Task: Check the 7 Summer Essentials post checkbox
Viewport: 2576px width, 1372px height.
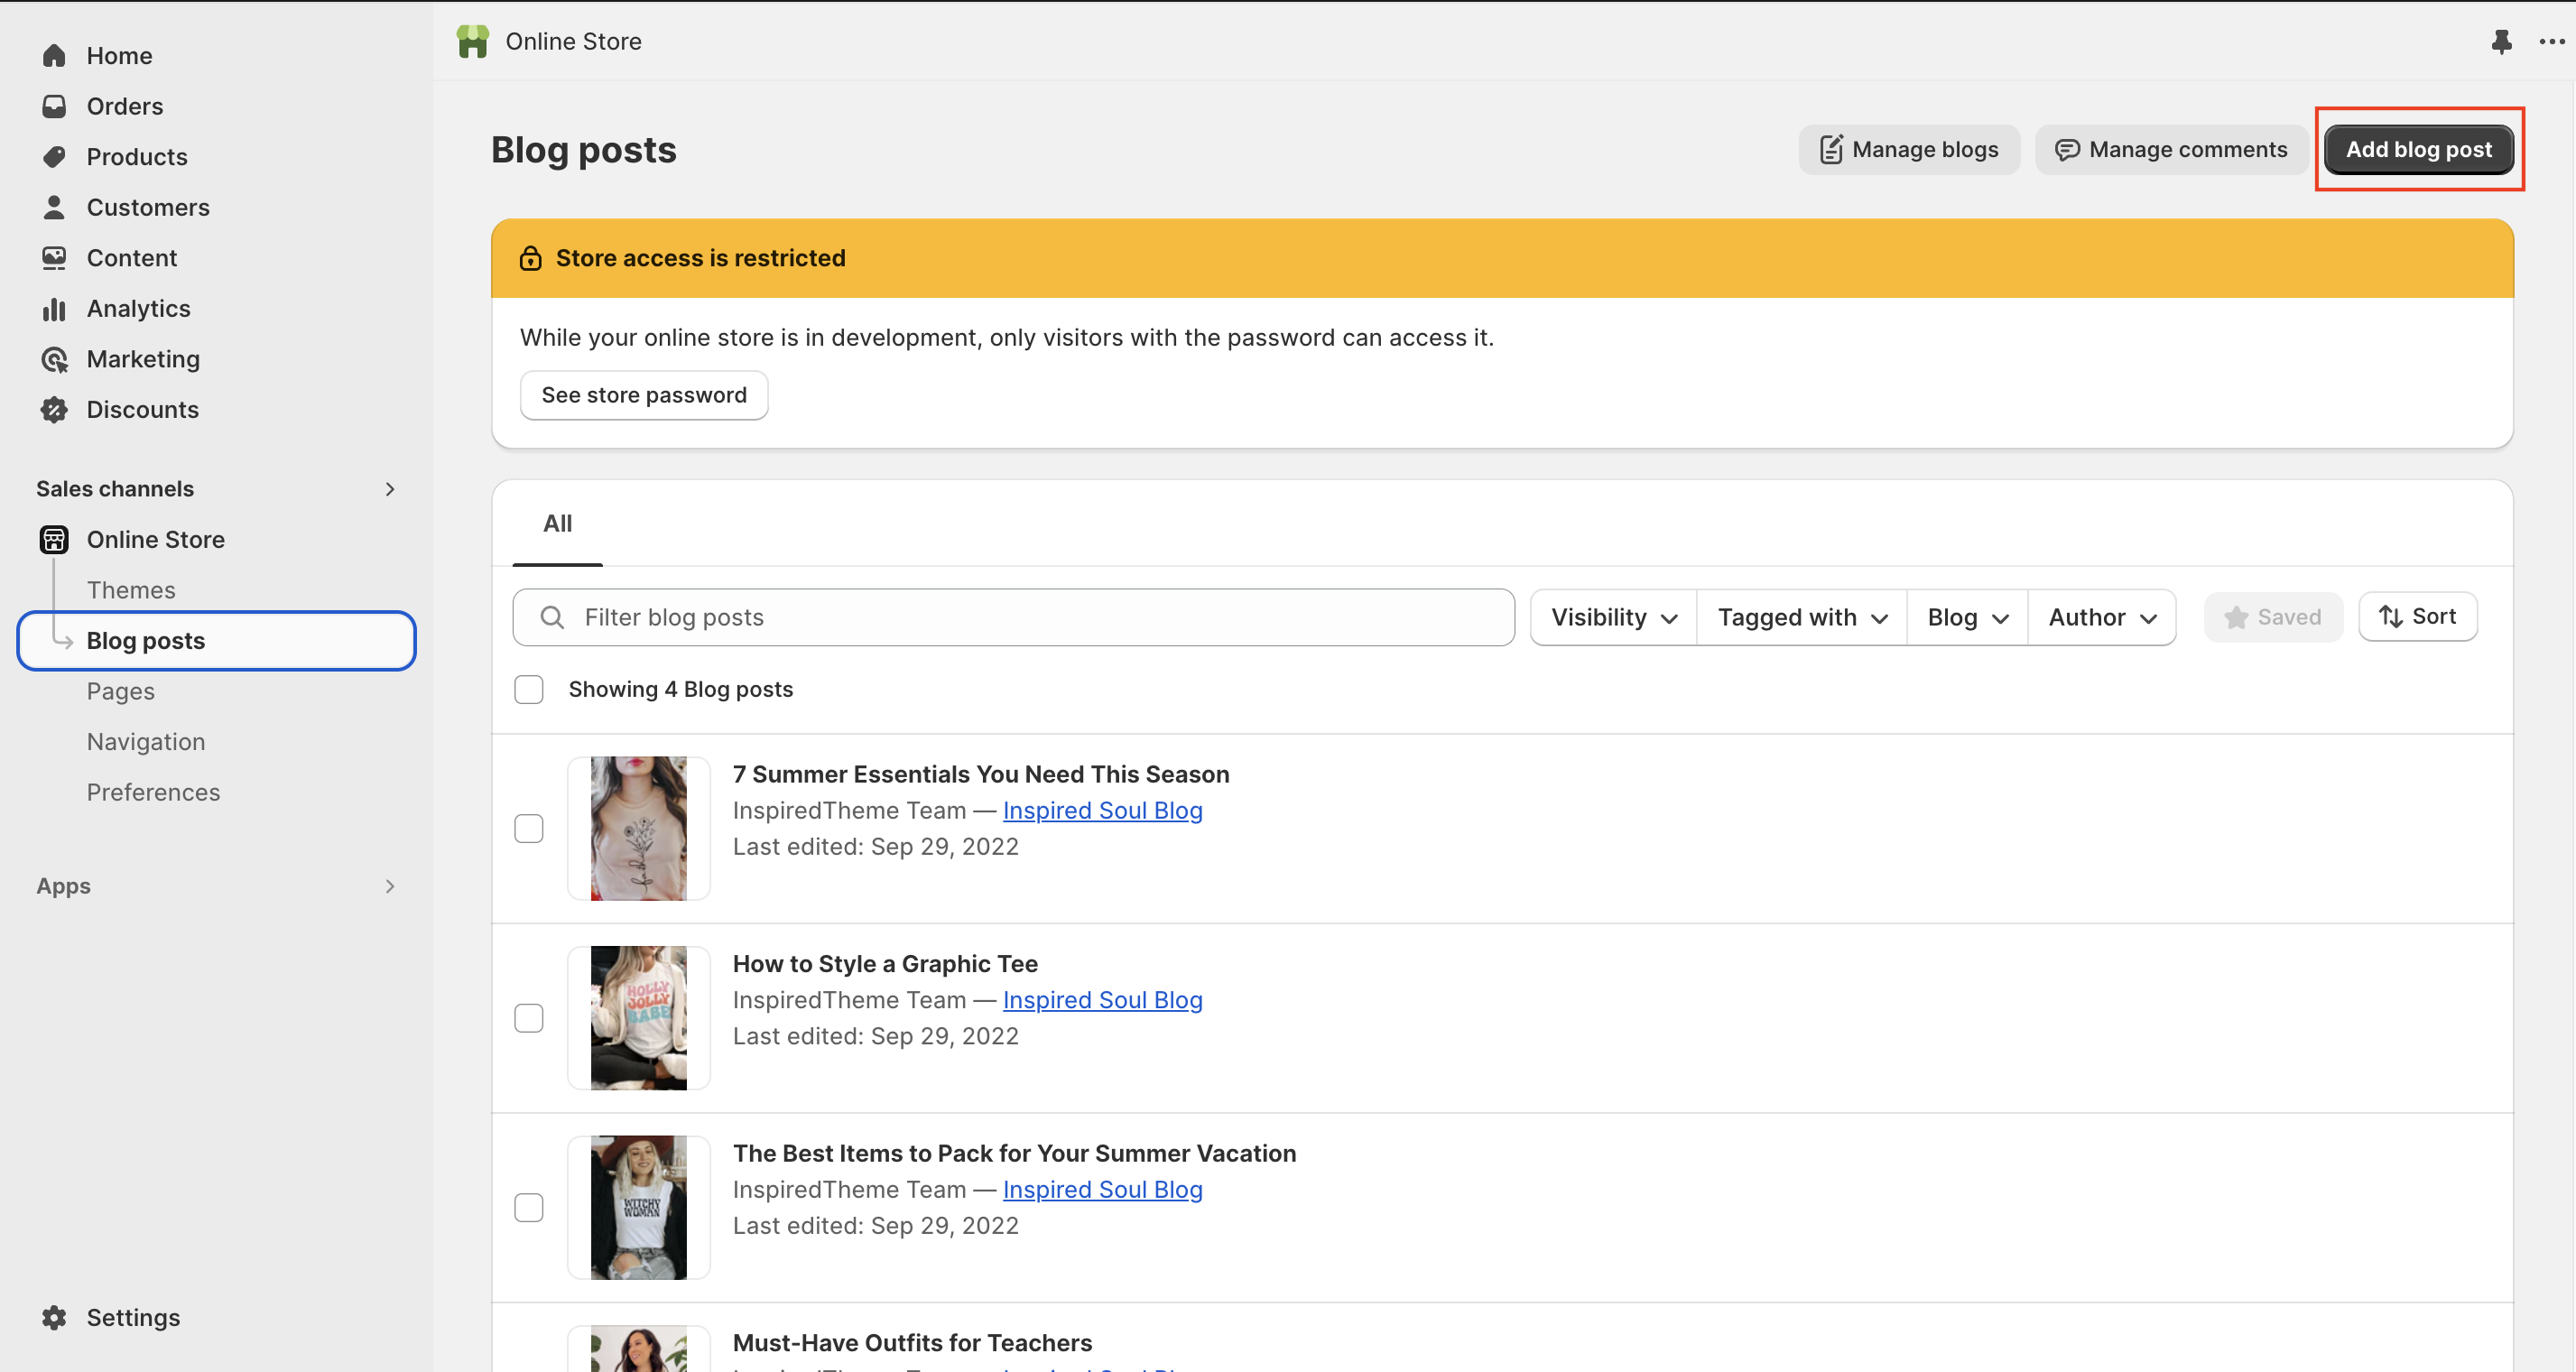Action: (528, 828)
